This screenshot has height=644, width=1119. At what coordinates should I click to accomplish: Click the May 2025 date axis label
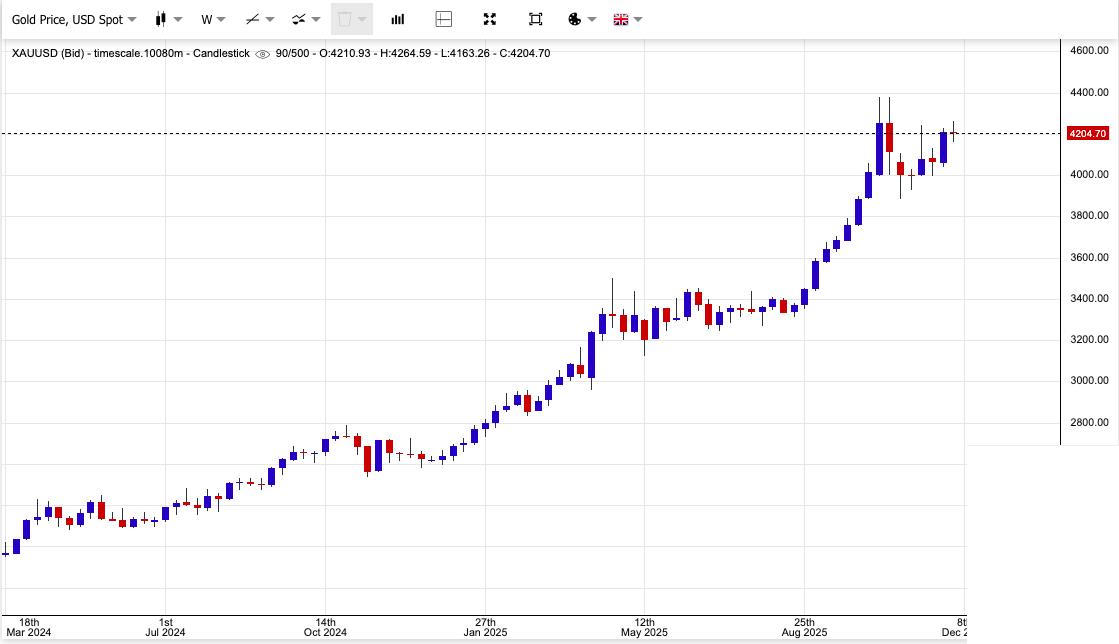tap(644, 627)
